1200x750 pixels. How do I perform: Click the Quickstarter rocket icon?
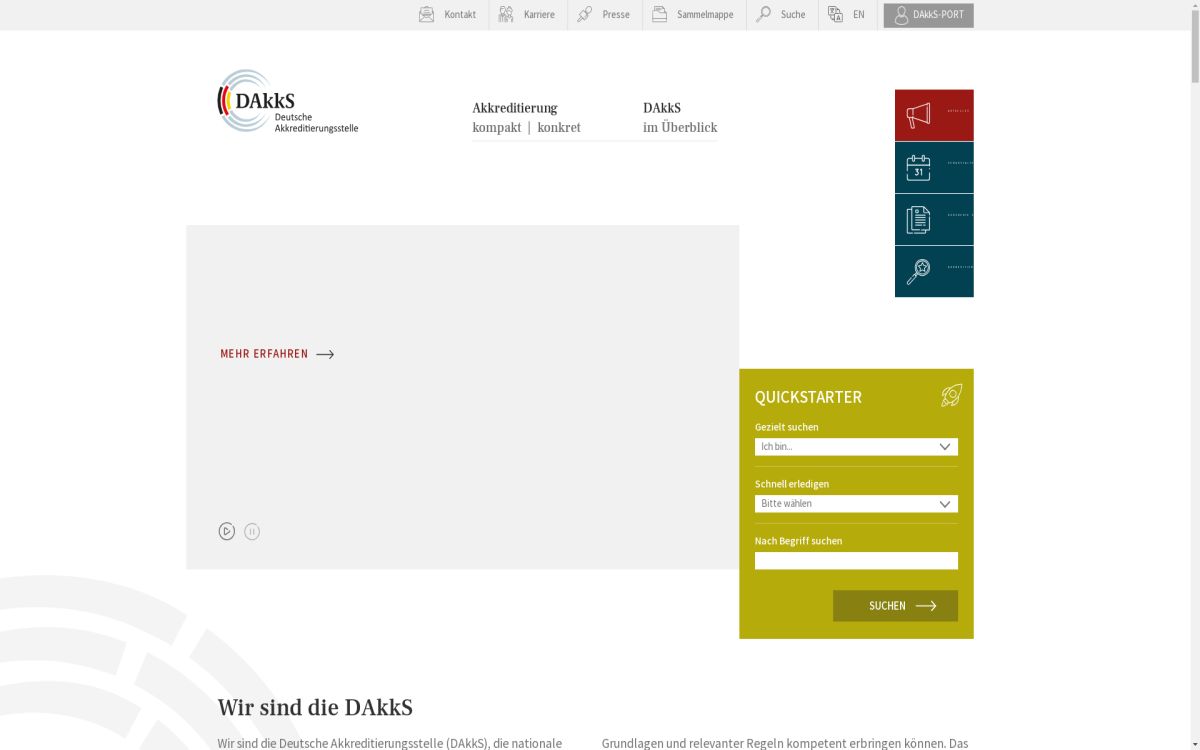(x=950, y=396)
